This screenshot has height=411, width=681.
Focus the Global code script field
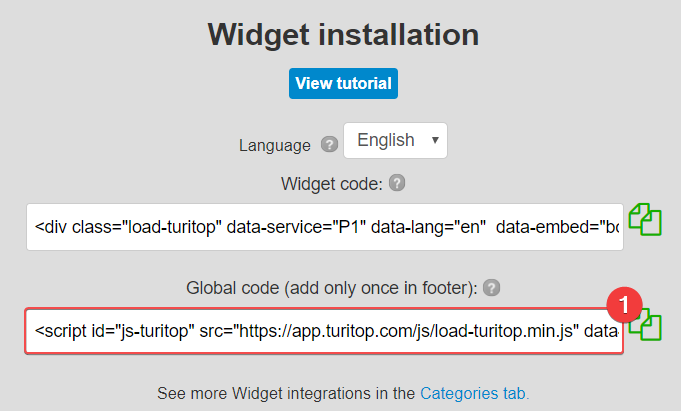[x=324, y=331]
